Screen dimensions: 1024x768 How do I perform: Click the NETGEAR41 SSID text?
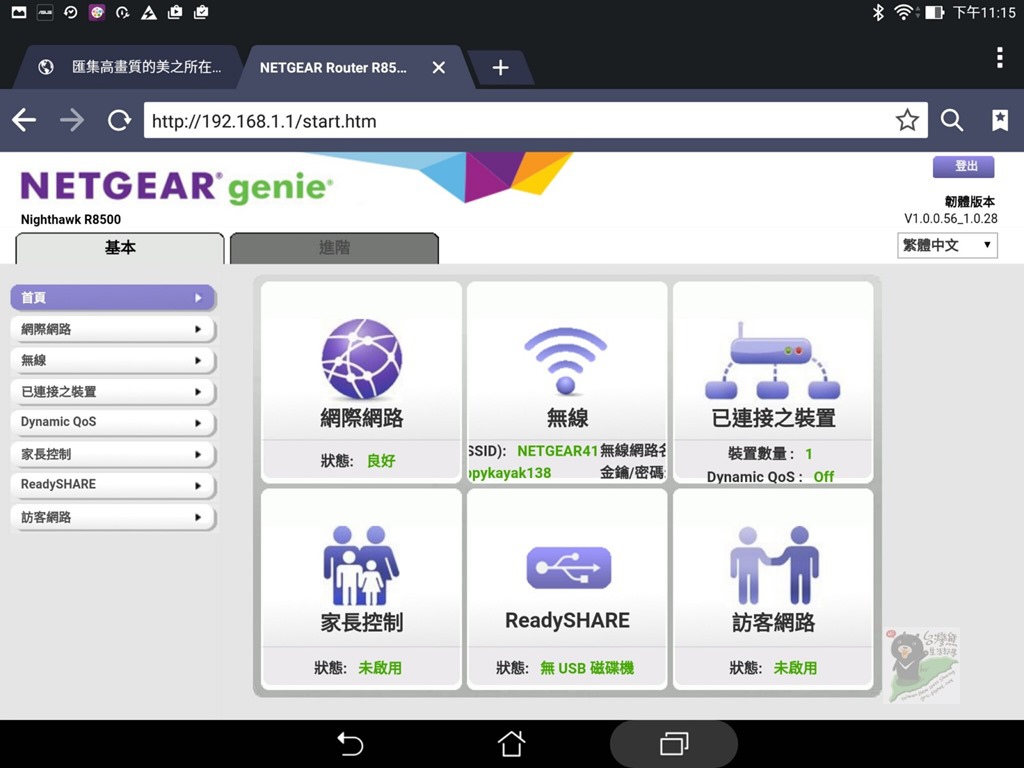(558, 451)
